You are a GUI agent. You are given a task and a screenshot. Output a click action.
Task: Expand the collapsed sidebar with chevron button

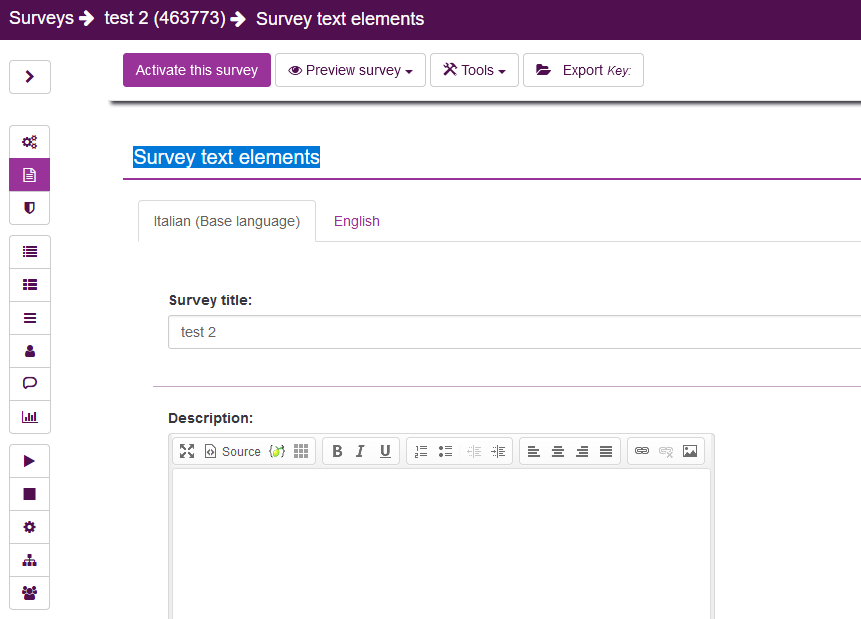[x=29, y=77]
